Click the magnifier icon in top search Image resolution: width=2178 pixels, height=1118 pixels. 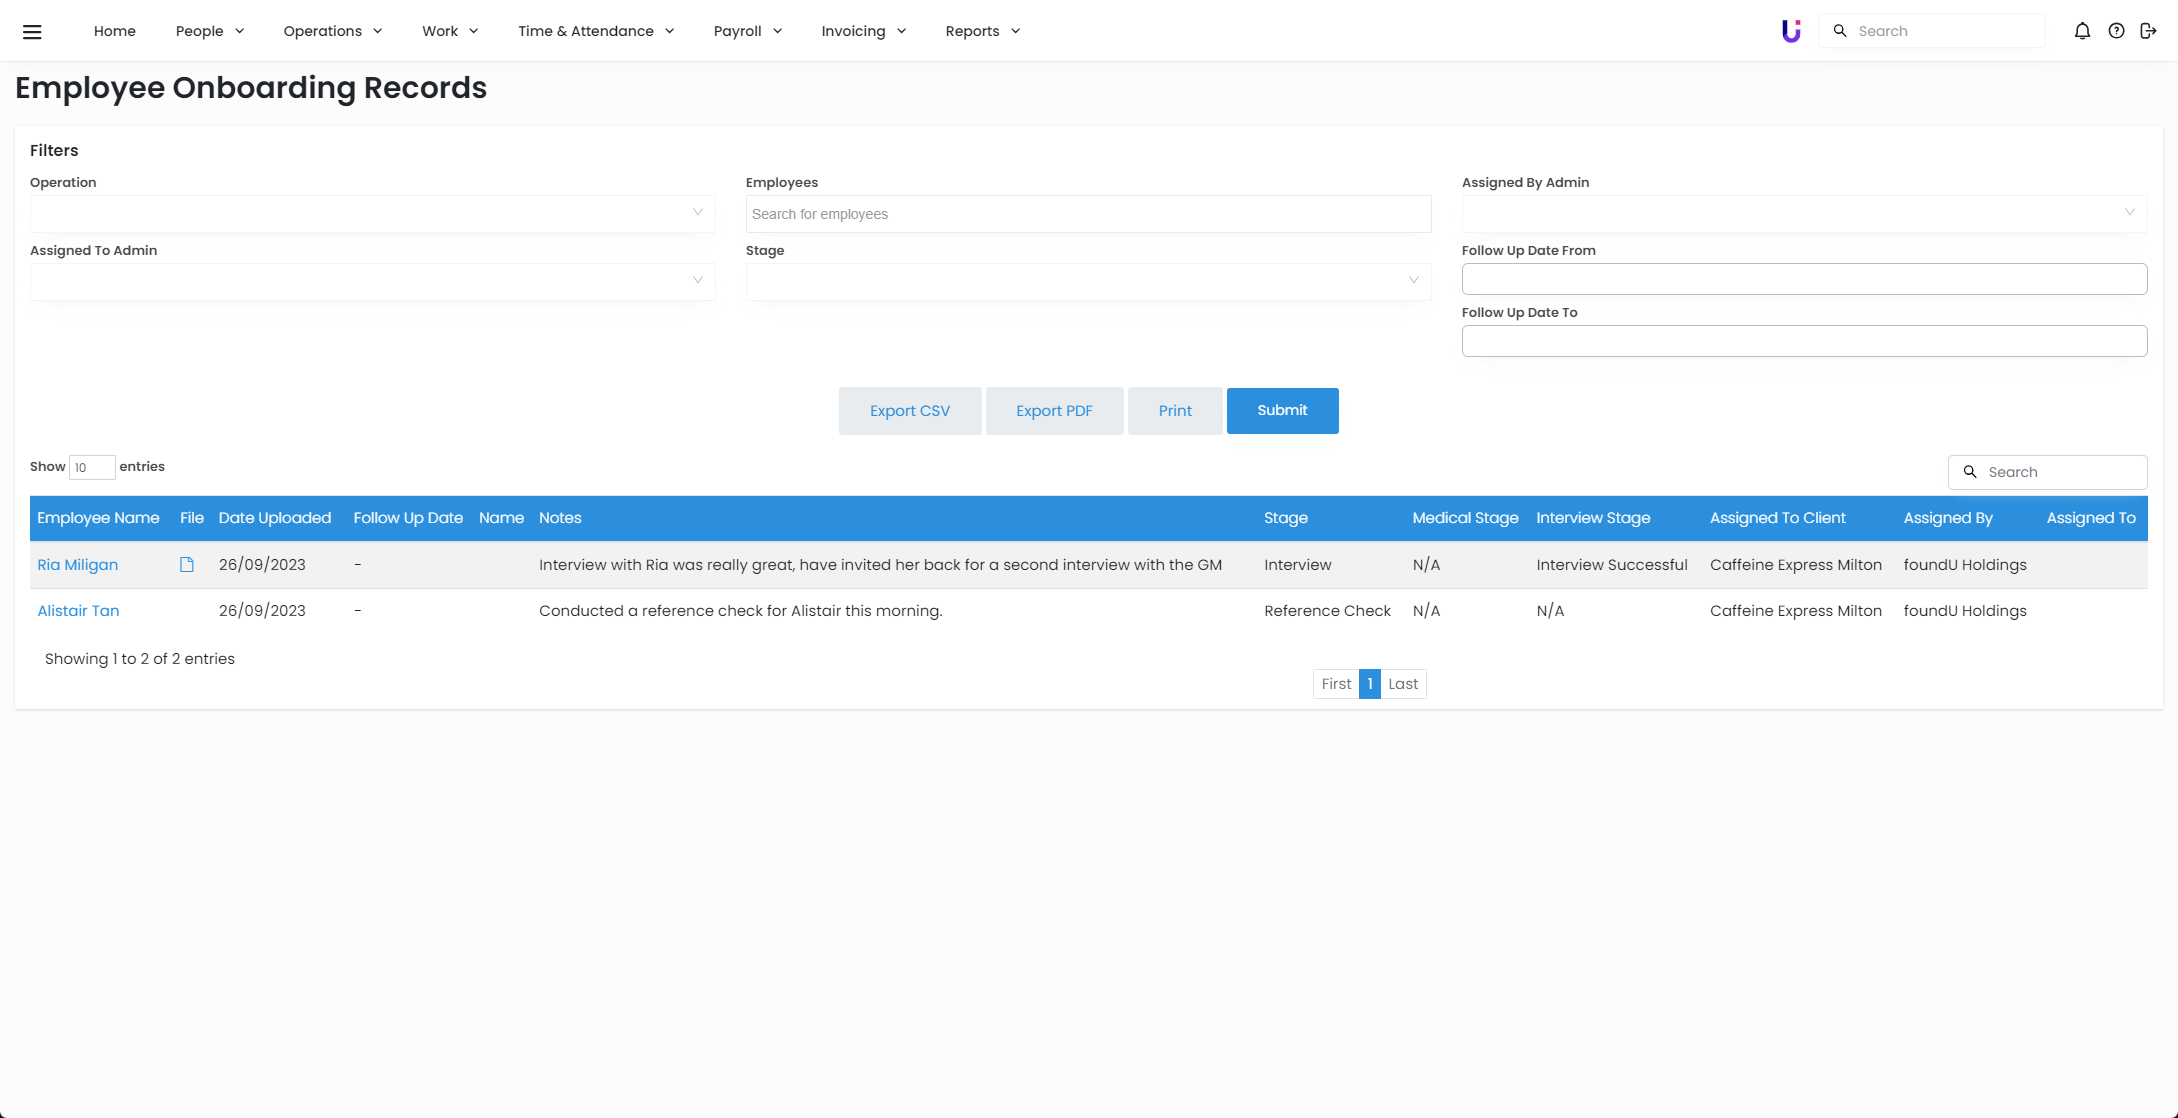point(1840,31)
